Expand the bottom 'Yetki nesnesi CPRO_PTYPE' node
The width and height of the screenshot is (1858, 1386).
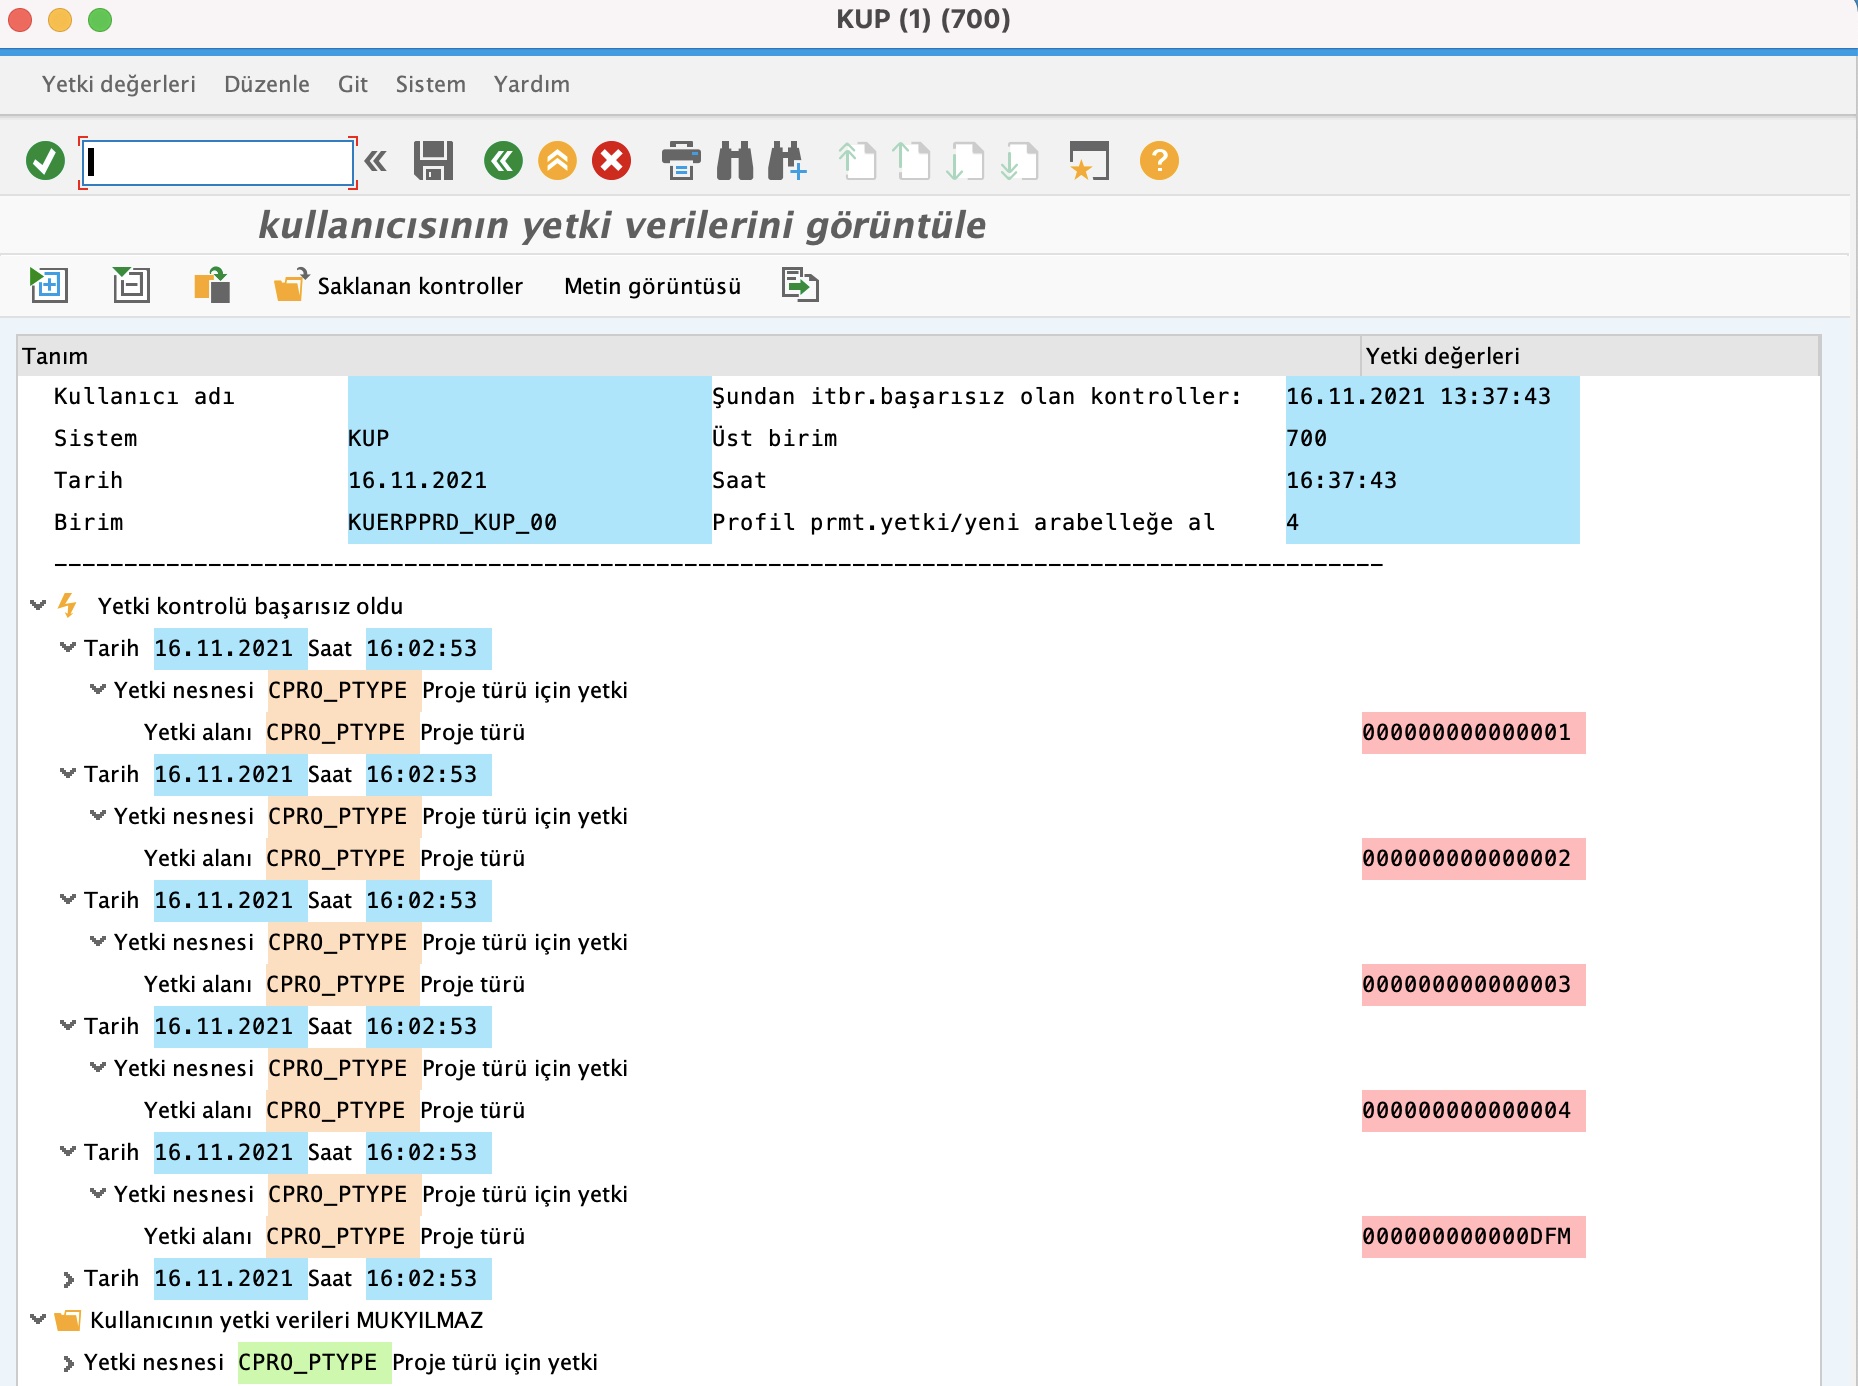pyautogui.click(x=68, y=1361)
